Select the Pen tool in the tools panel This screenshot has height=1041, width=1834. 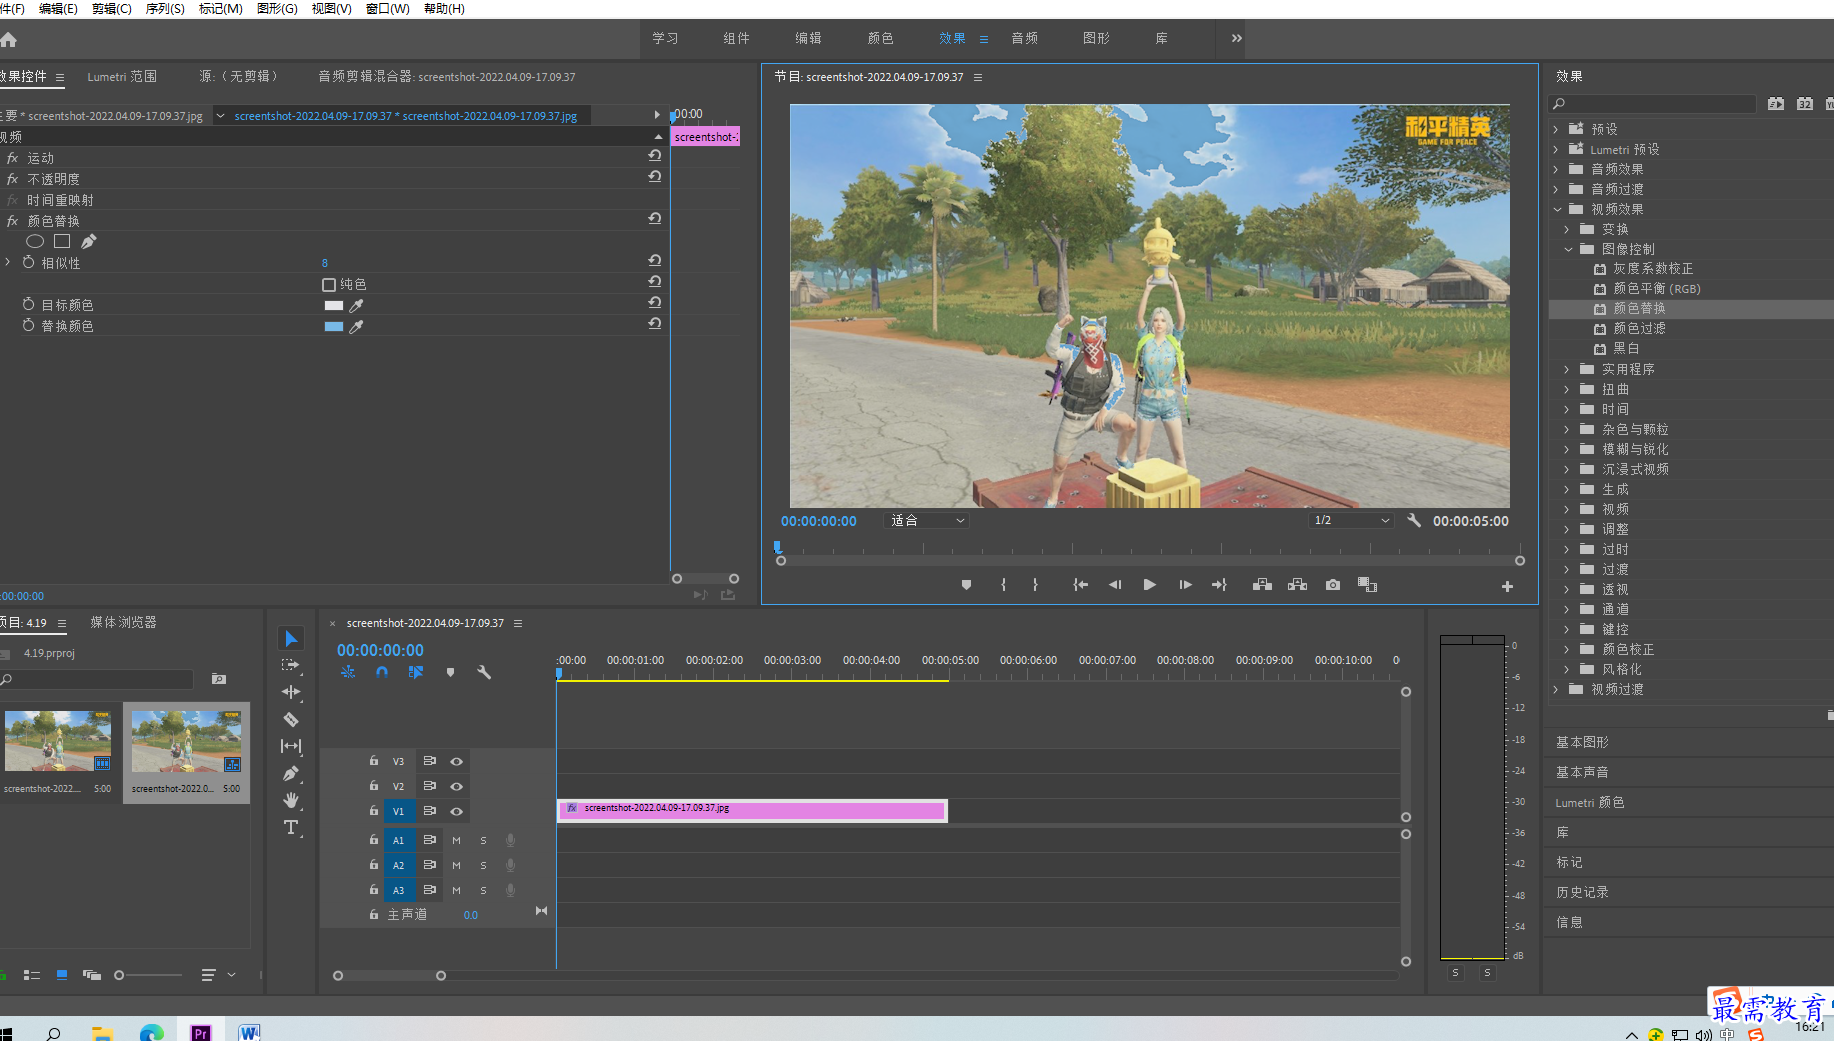click(x=291, y=773)
